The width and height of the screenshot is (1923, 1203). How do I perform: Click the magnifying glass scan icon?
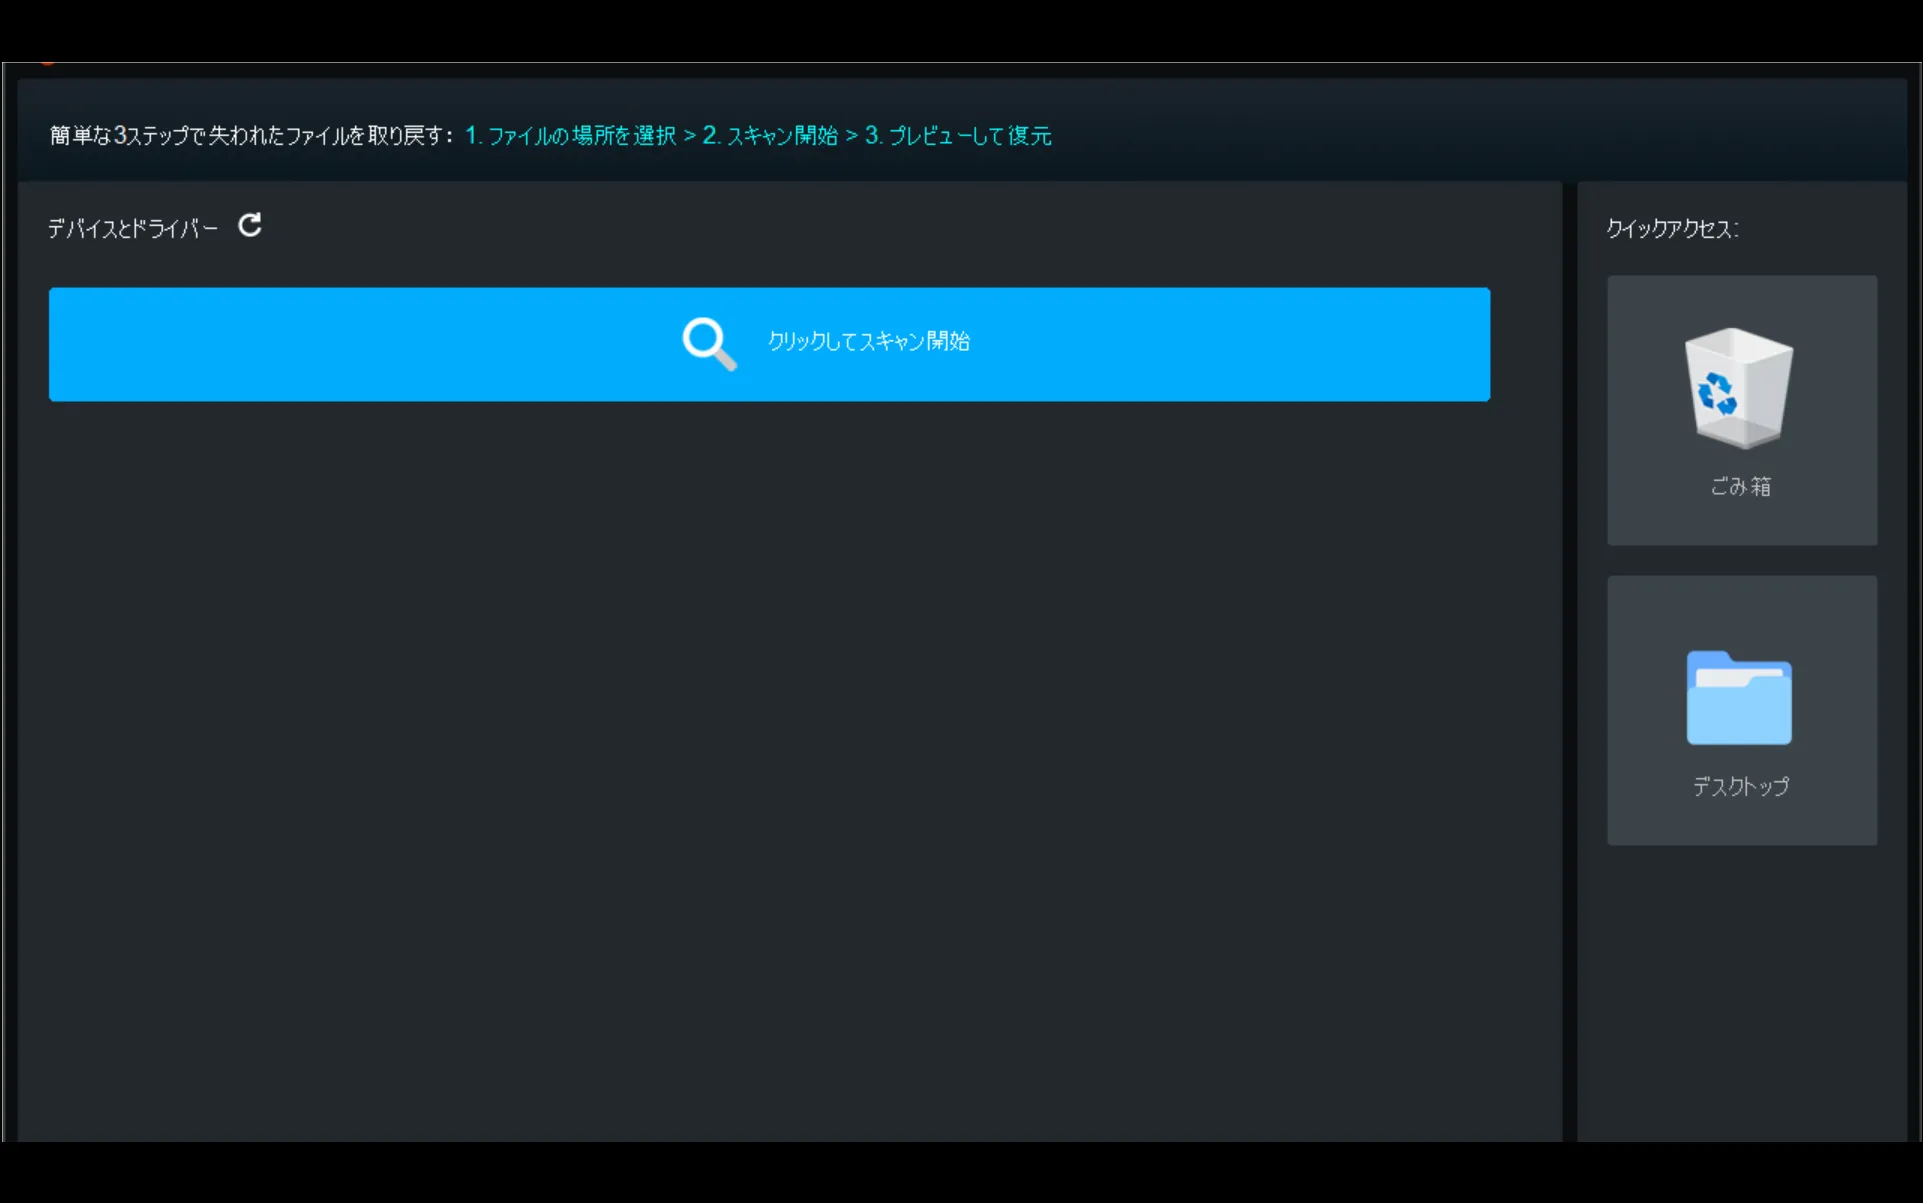click(708, 344)
